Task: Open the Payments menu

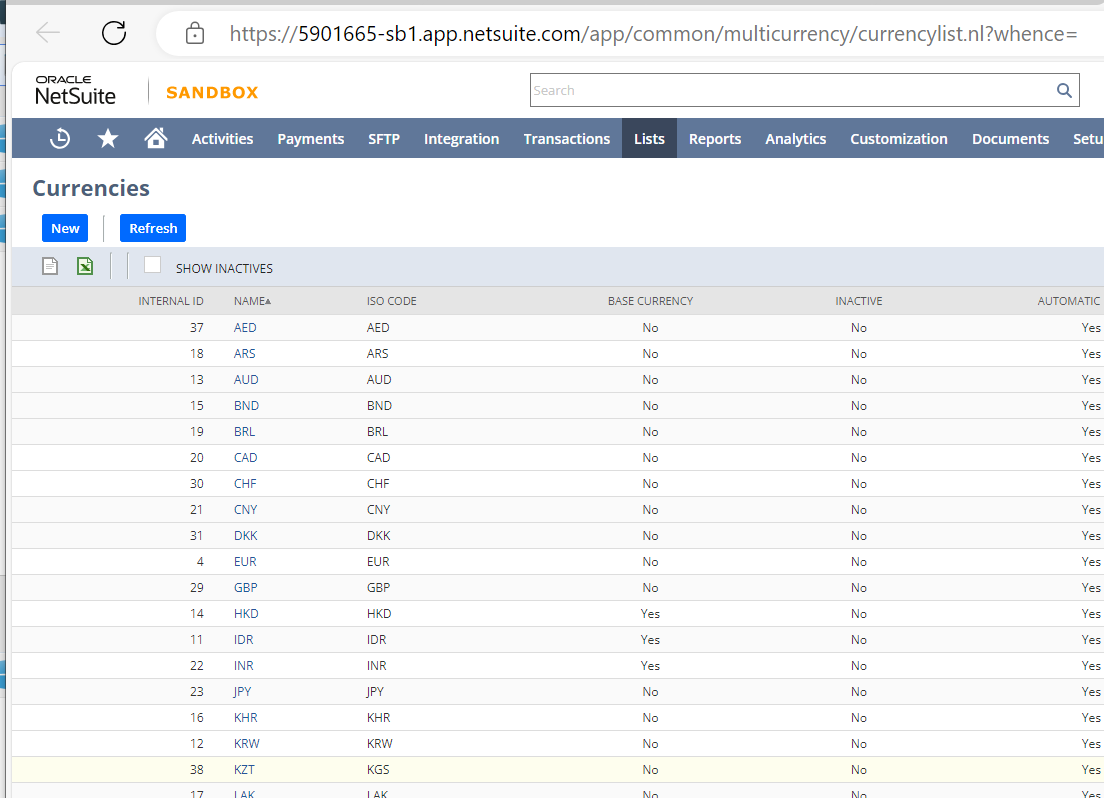Action: coord(310,139)
